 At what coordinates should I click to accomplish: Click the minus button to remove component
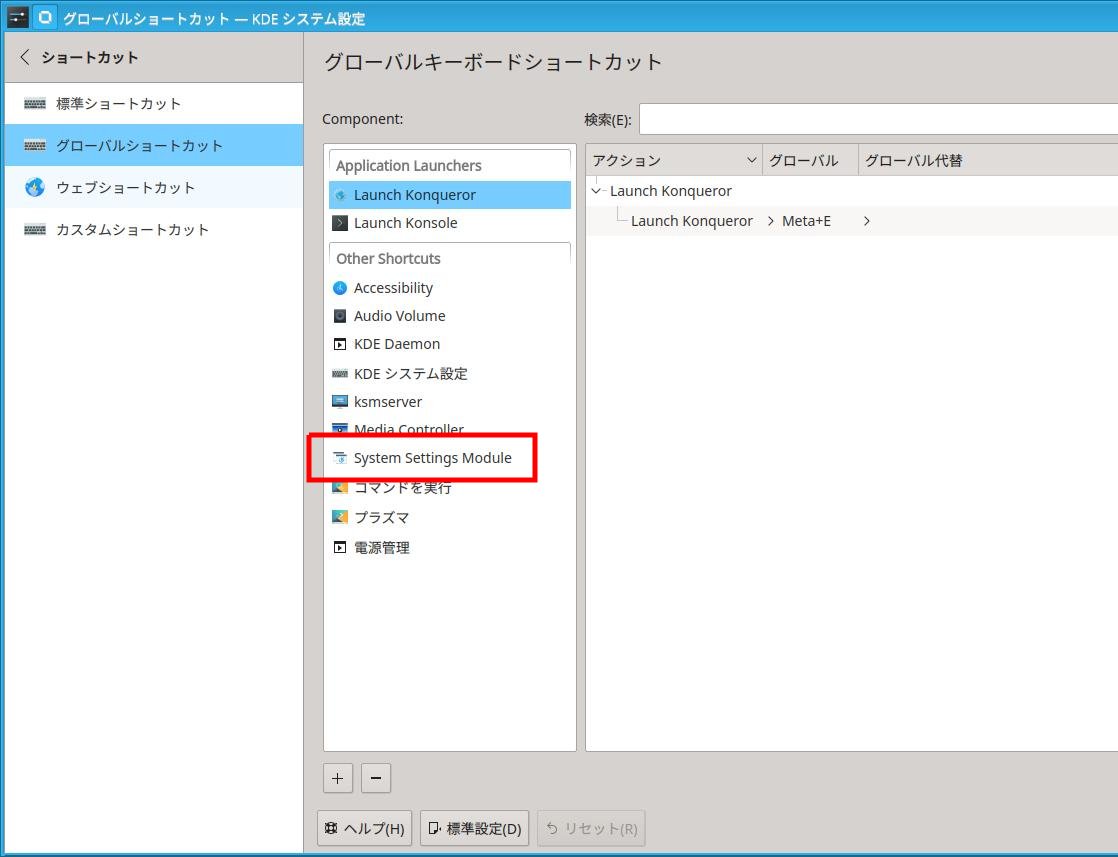pyautogui.click(x=376, y=778)
